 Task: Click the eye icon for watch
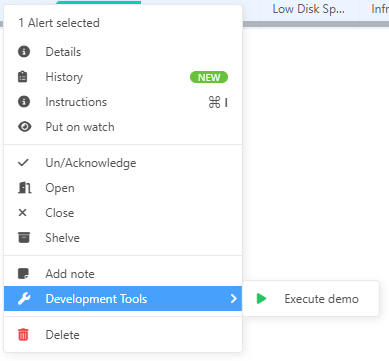(x=25, y=127)
